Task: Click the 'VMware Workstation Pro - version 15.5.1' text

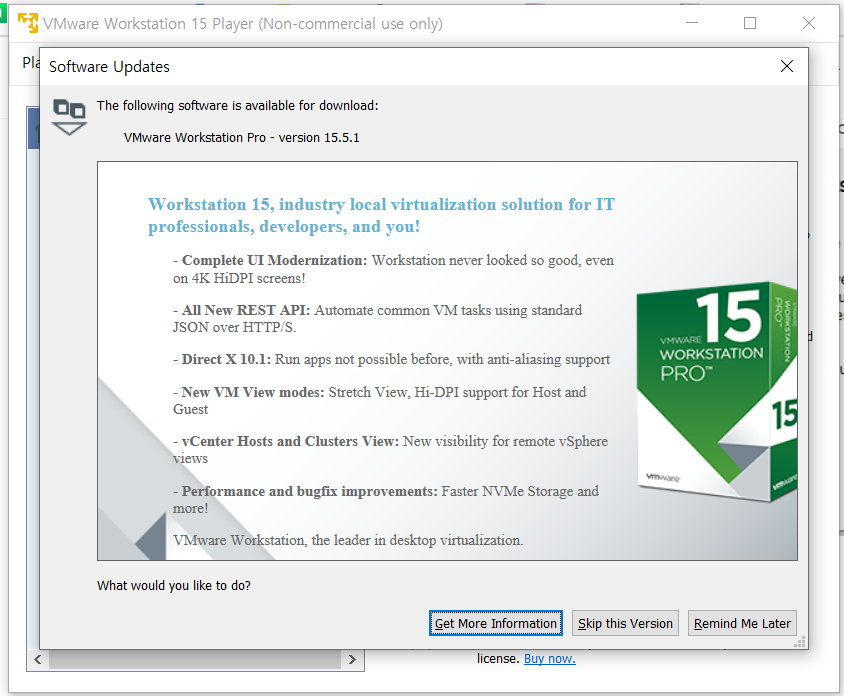Action: pyautogui.click(x=241, y=138)
